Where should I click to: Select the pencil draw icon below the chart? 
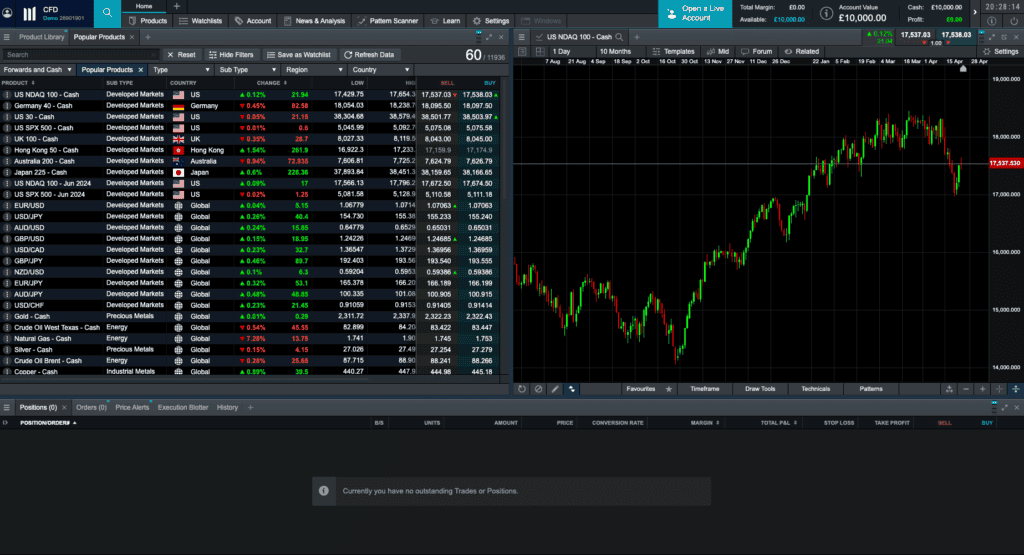pos(555,389)
